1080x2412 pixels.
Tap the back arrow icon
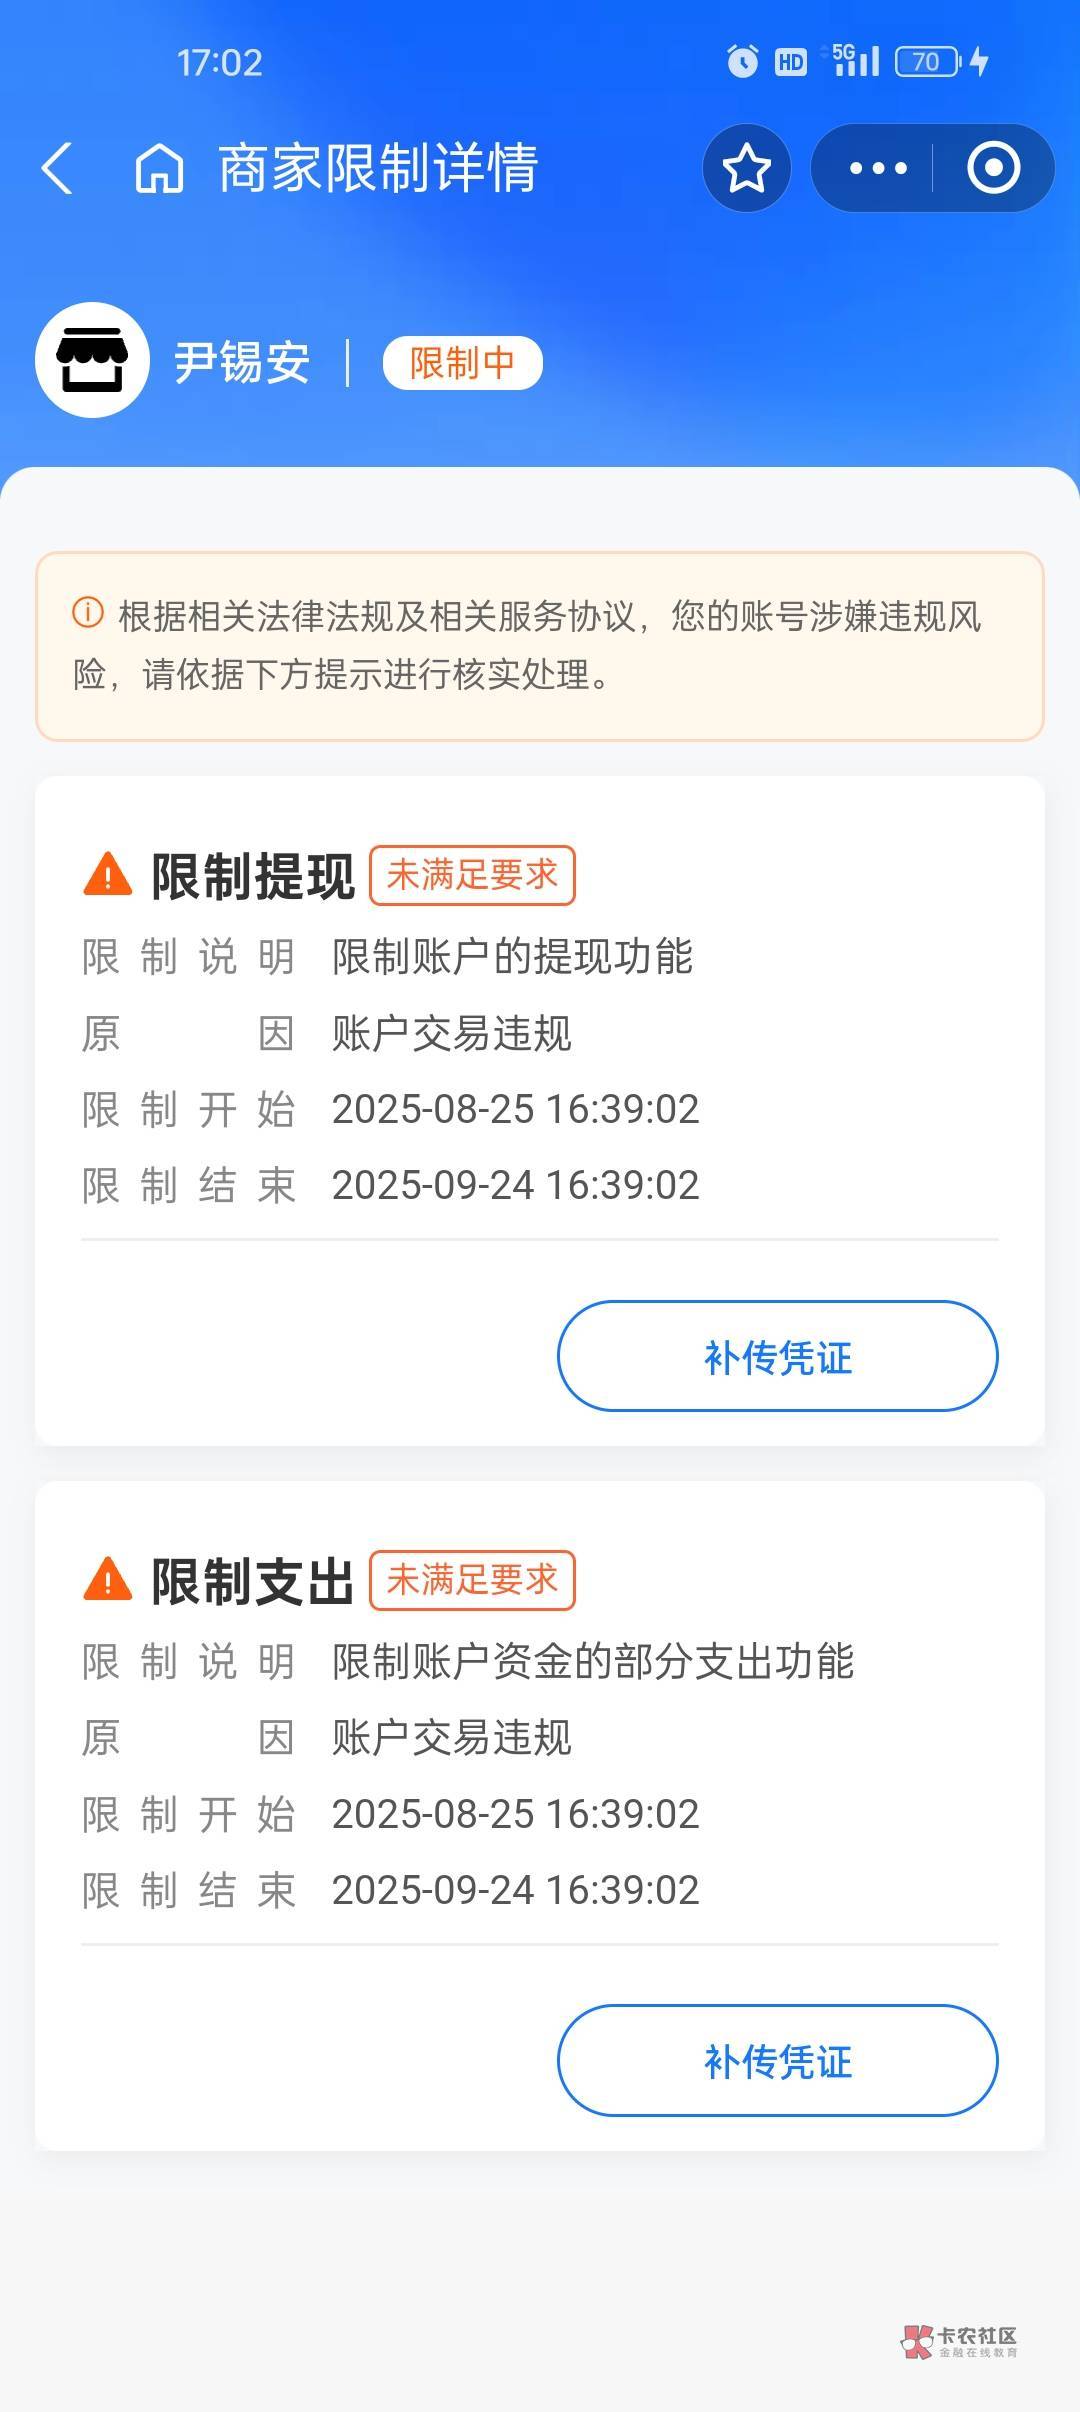pyautogui.click(x=58, y=168)
